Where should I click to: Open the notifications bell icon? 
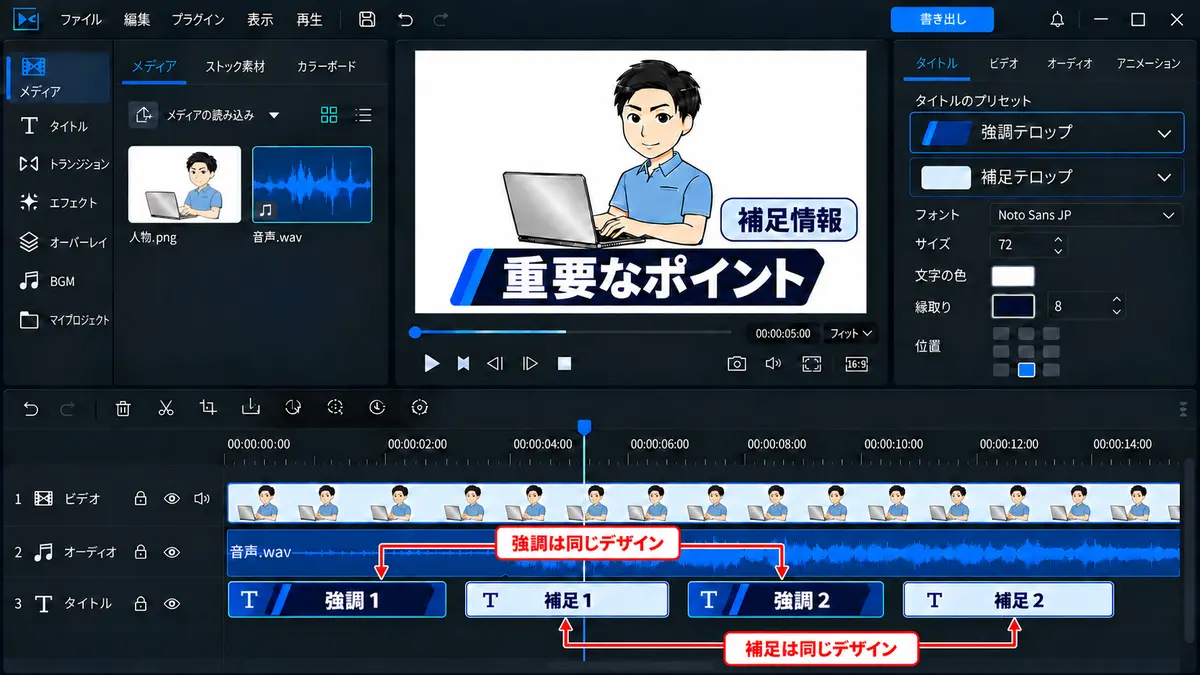click(1058, 20)
